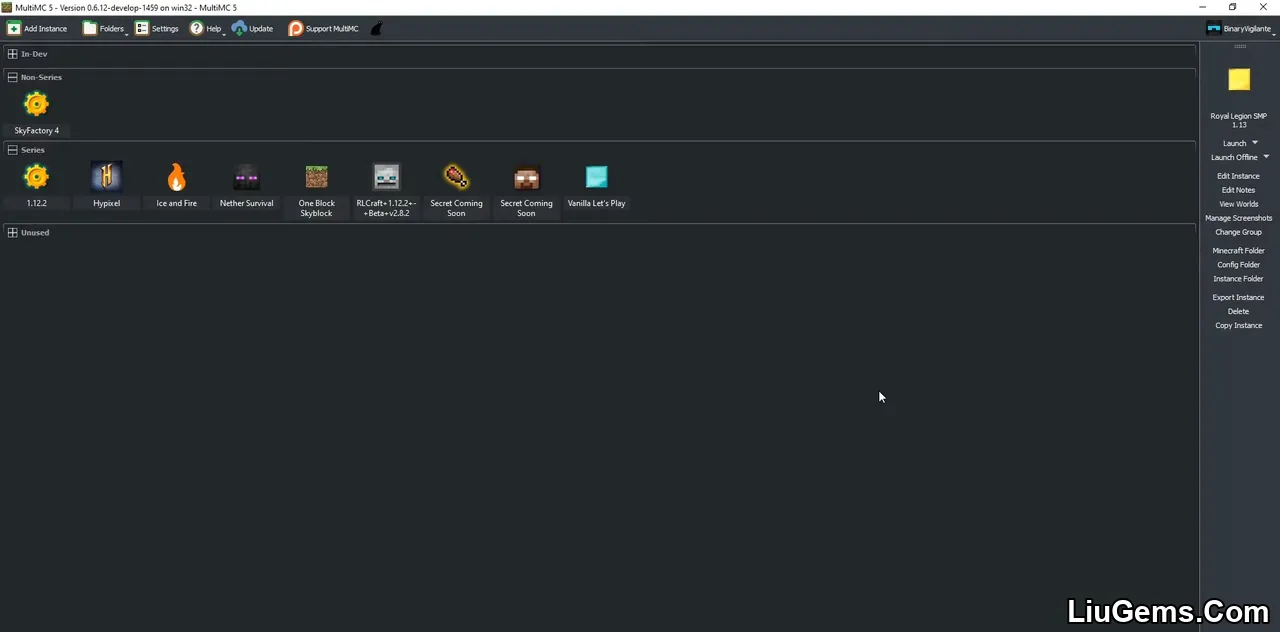1280x632 pixels.
Task: Click View Worlds
Action: coord(1238,204)
